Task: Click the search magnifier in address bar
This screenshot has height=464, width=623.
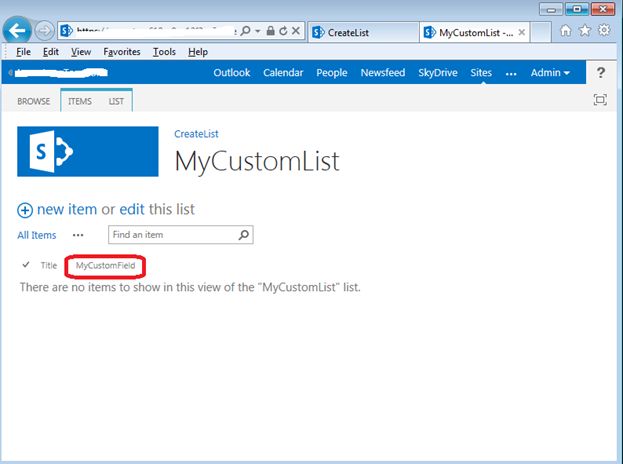Action: pos(246,31)
